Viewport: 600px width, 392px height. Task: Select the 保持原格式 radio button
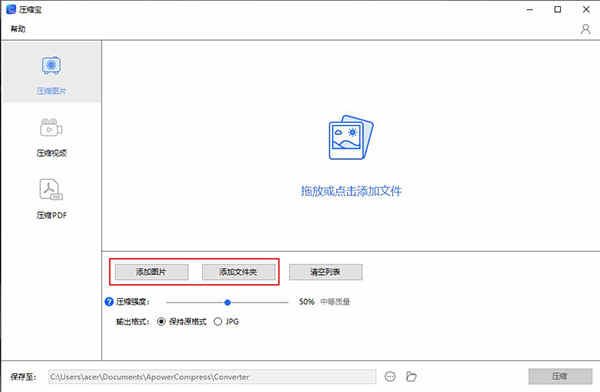161,322
